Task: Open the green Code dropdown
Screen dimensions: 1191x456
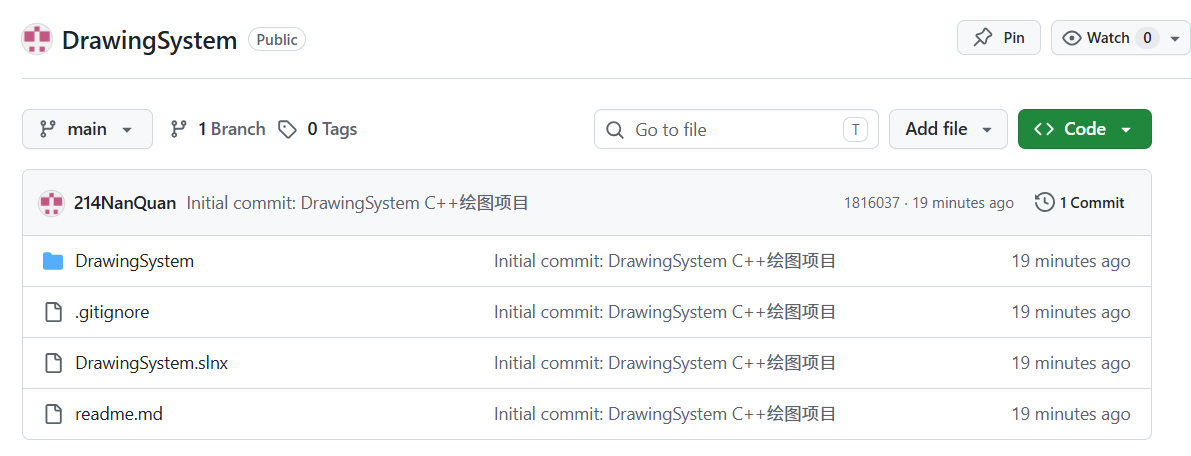Action: (x=1085, y=129)
